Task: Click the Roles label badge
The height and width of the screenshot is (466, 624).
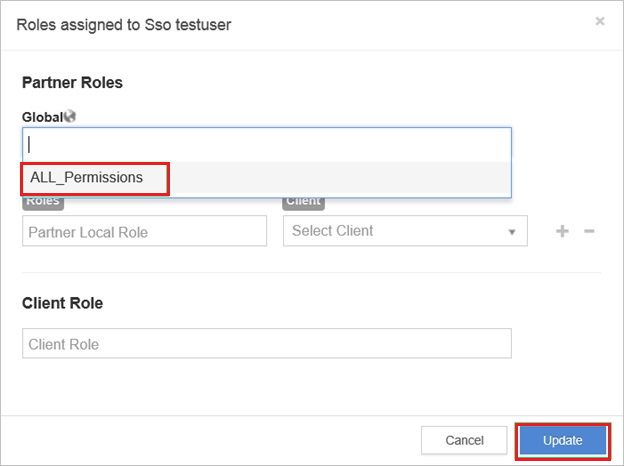Action: (41, 201)
